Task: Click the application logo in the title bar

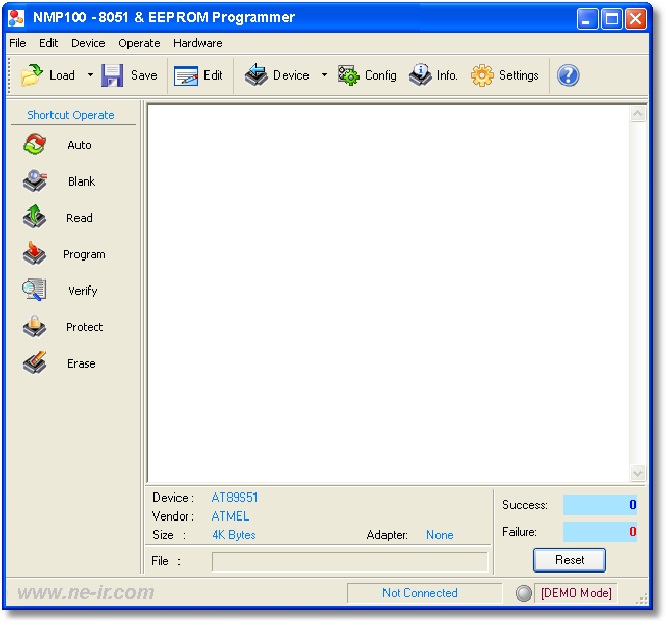Action: pos(17,18)
